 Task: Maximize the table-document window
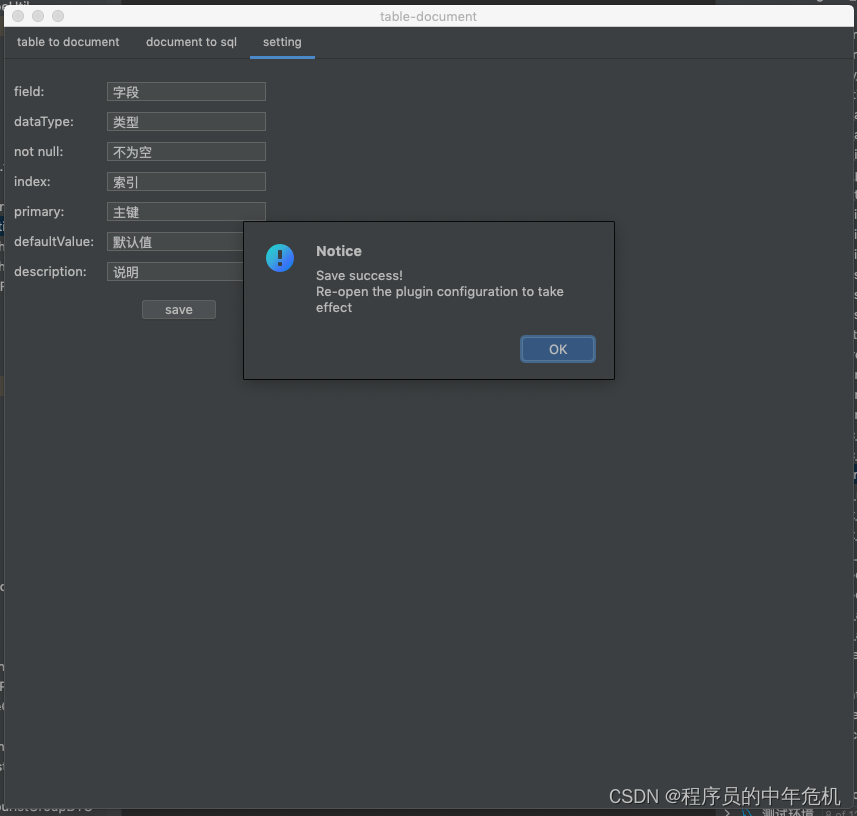tap(58, 16)
